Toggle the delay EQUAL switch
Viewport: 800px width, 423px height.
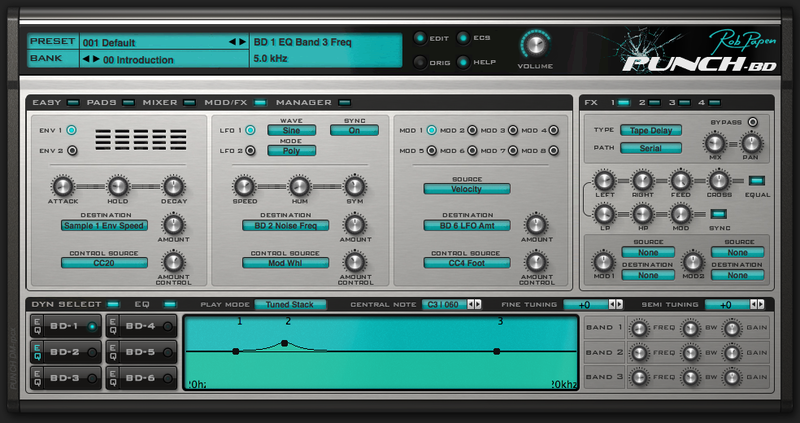(x=757, y=181)
